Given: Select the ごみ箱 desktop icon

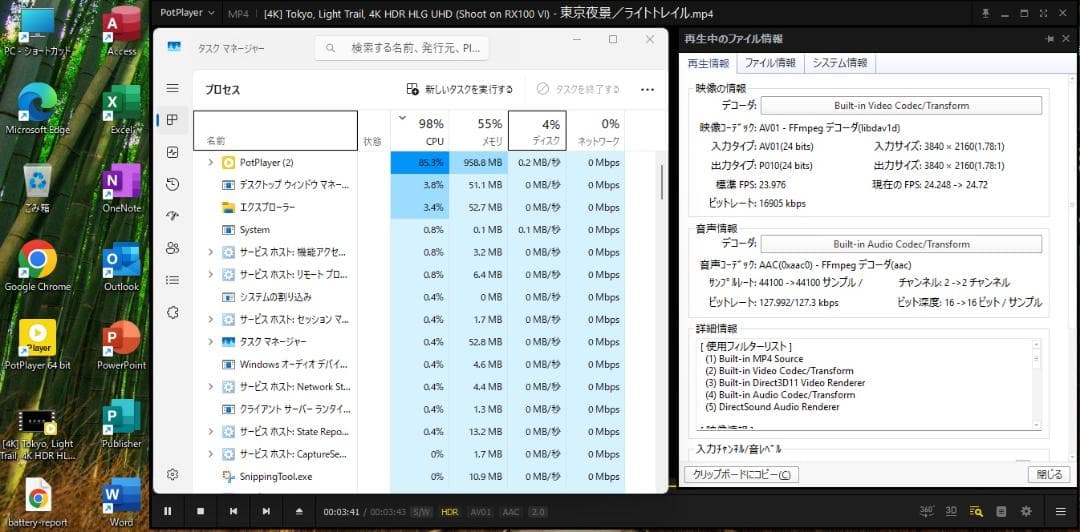Looking at the screenshot, I should click(x=38, y=187).
